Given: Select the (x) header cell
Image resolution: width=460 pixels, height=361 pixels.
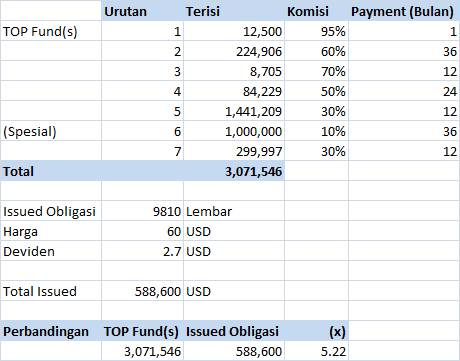Looking at the screenshot, I should (316, 331).
